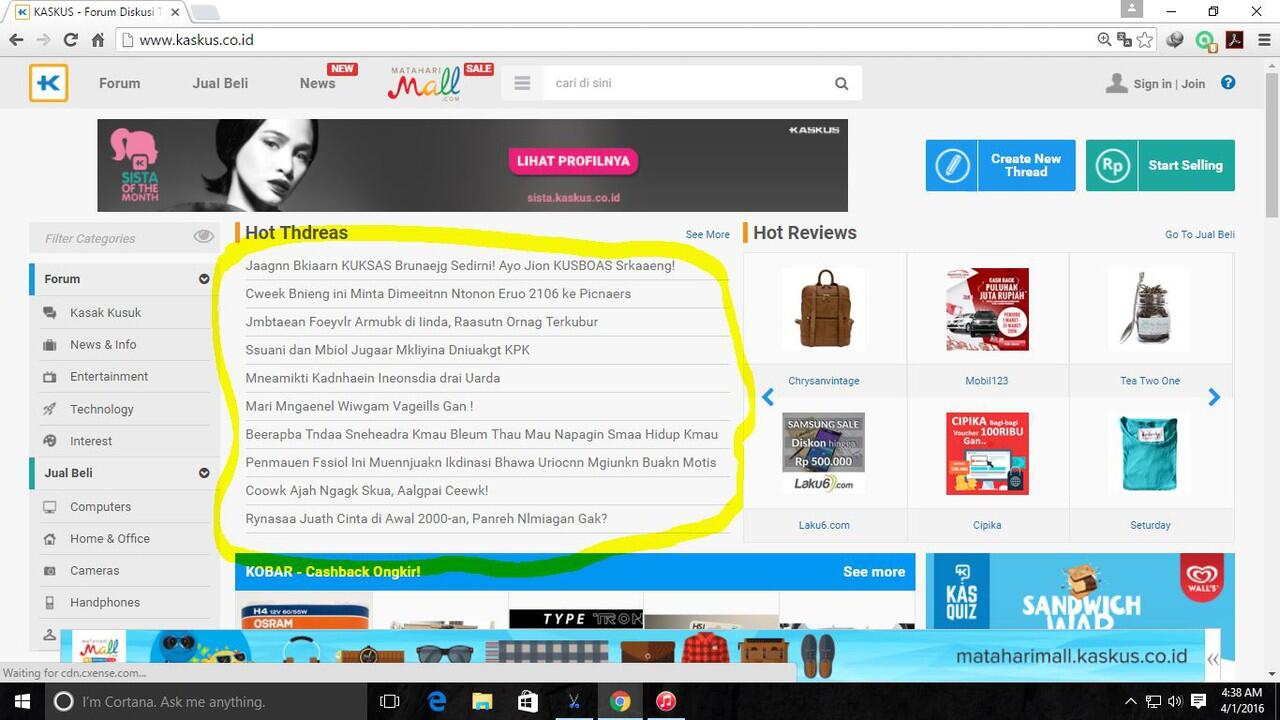Click the search magnifier icon
The image size is (1280, 720).
[x=842, y=84]
